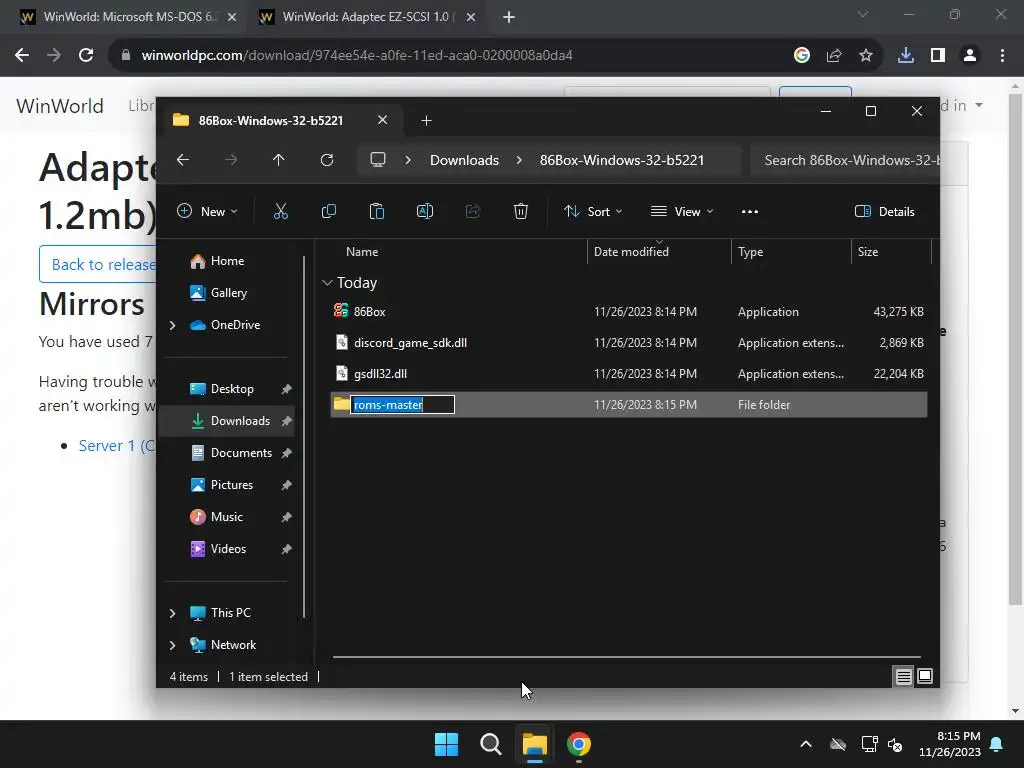Image resolution: width=1024 pixels, height=768 pixels.
Task: Click the Rename icon in Explorer toolbar
Action: (424, 211)
